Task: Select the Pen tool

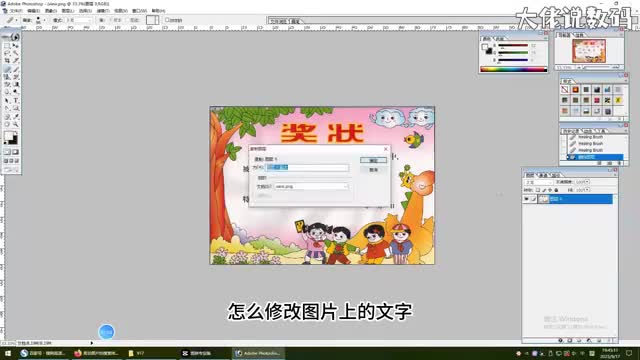Action: pyautogui.click(x=7, y=108)
